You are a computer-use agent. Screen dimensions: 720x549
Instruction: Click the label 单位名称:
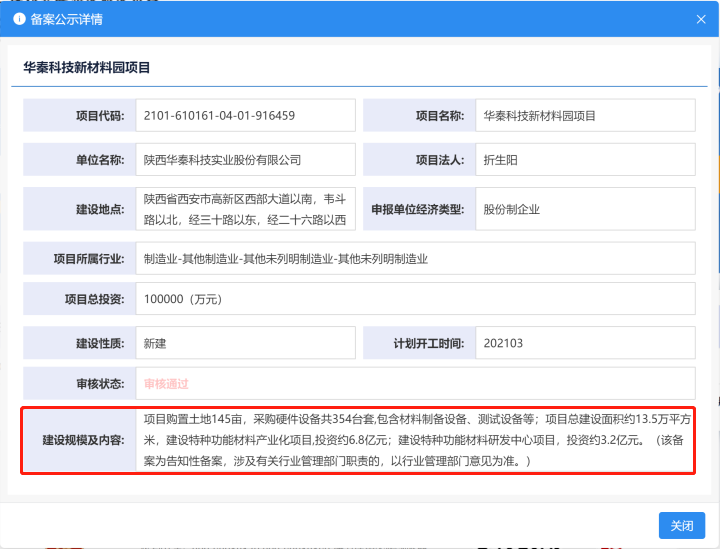(100, 160)
